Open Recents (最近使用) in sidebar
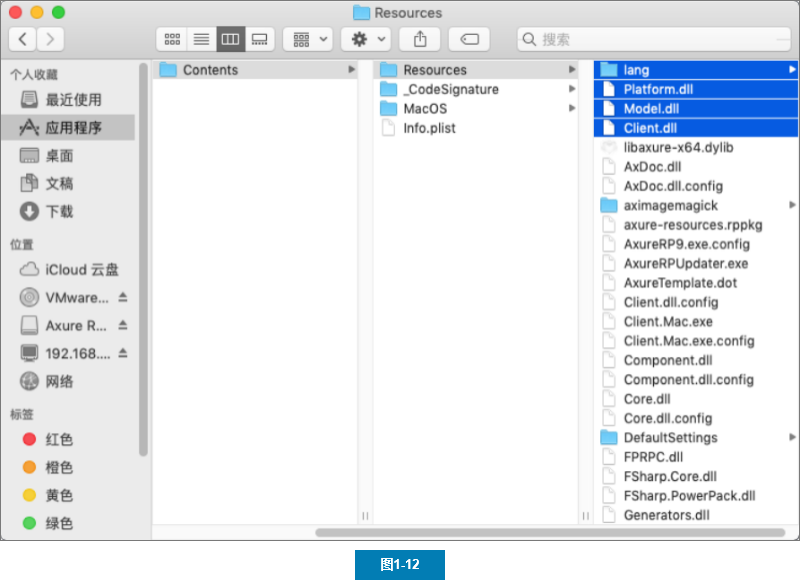The image size is (800, 580). (68, 99)
